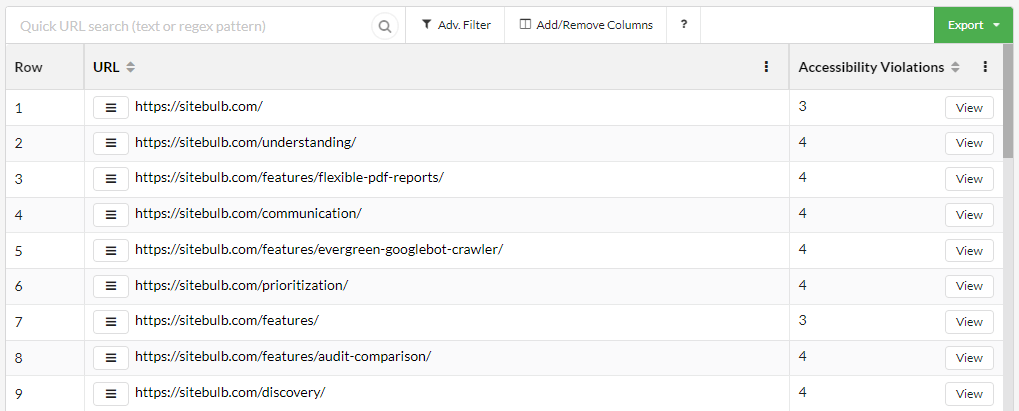1019x411 pixels.
Task: Open hamburger menu for evergreen-googlebot-crawler row
Action: tap(111, 250)
